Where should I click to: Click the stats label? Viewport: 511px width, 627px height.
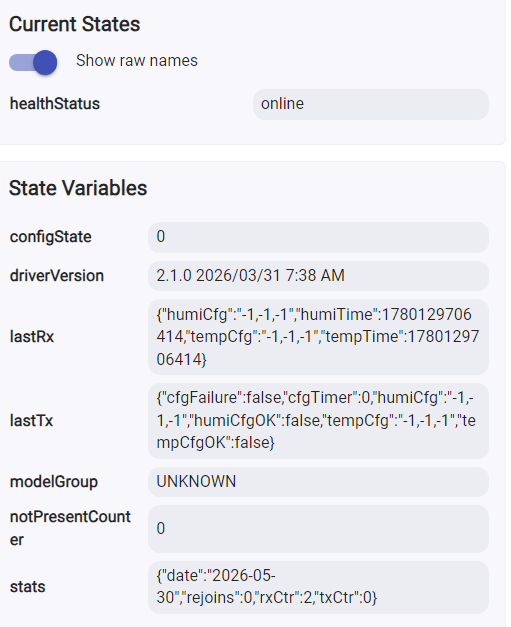pos(28,587)
